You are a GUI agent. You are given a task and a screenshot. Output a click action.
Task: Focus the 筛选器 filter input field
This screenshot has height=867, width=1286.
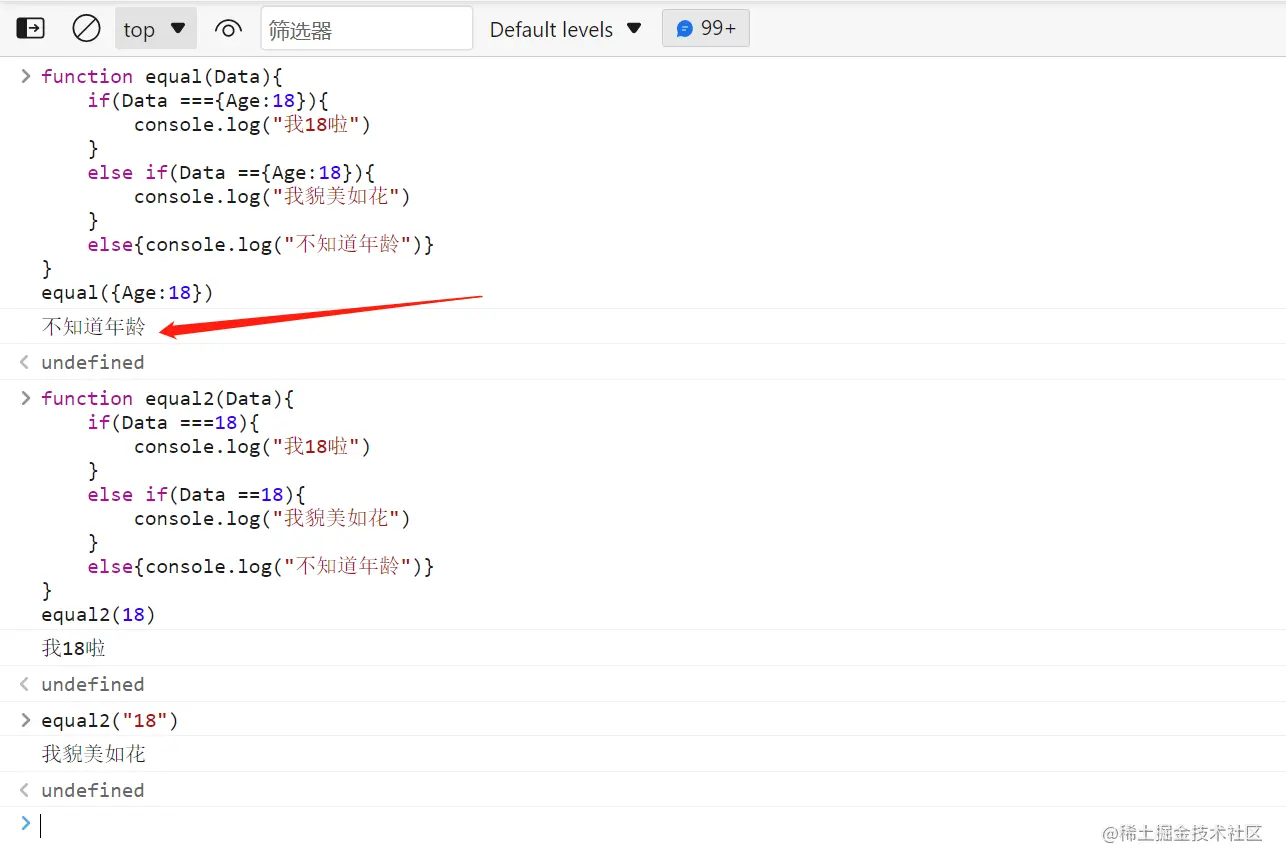[366, 29]
